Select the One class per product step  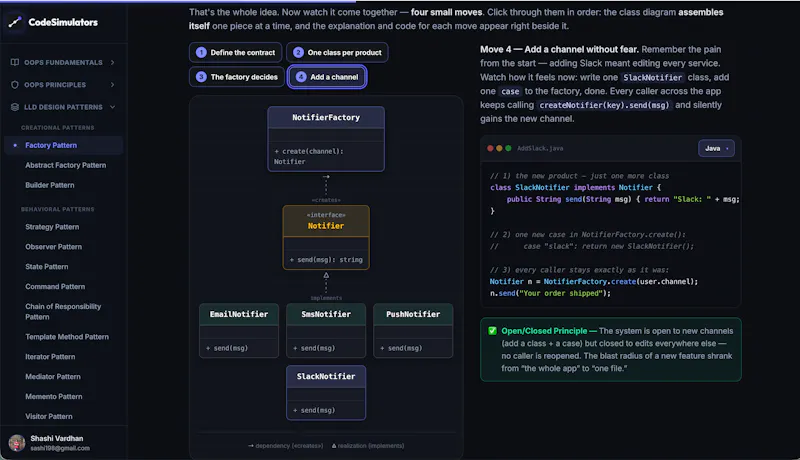click(x=337, y=53)
